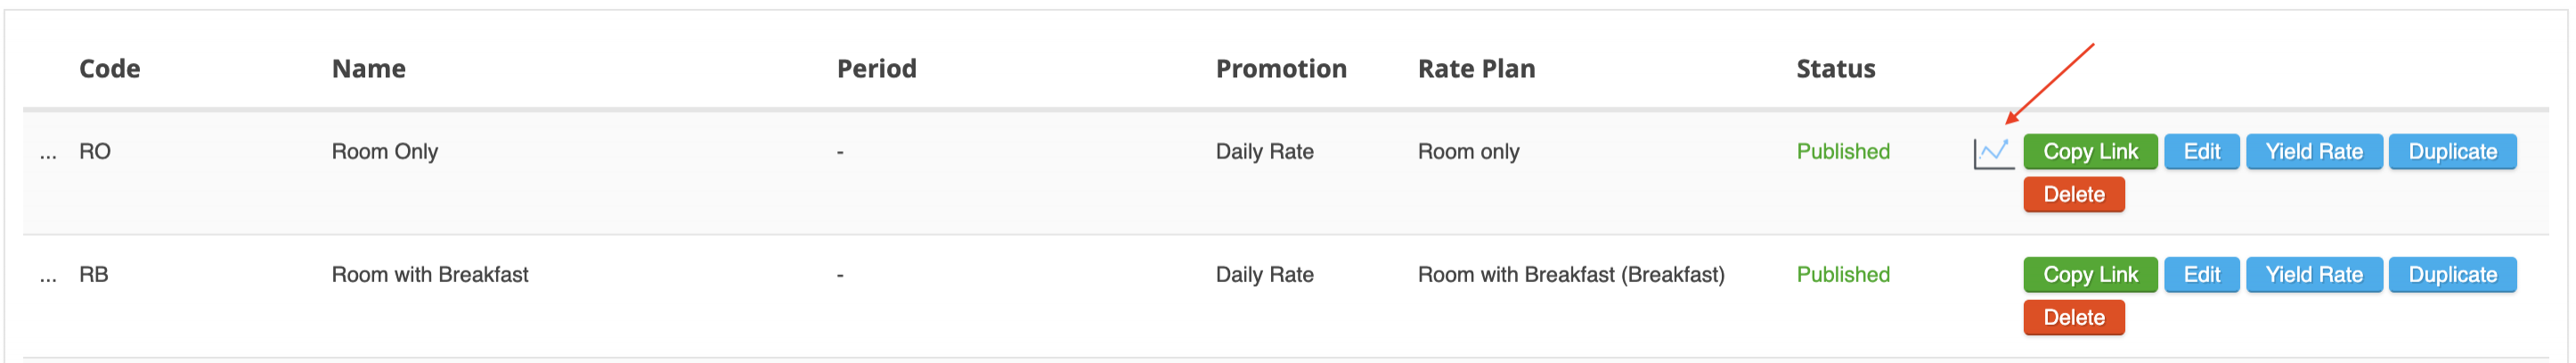Edit the Room with Breakfast rate
This screenshot has height=363, width=2576.
click(x=2201, y=275)
